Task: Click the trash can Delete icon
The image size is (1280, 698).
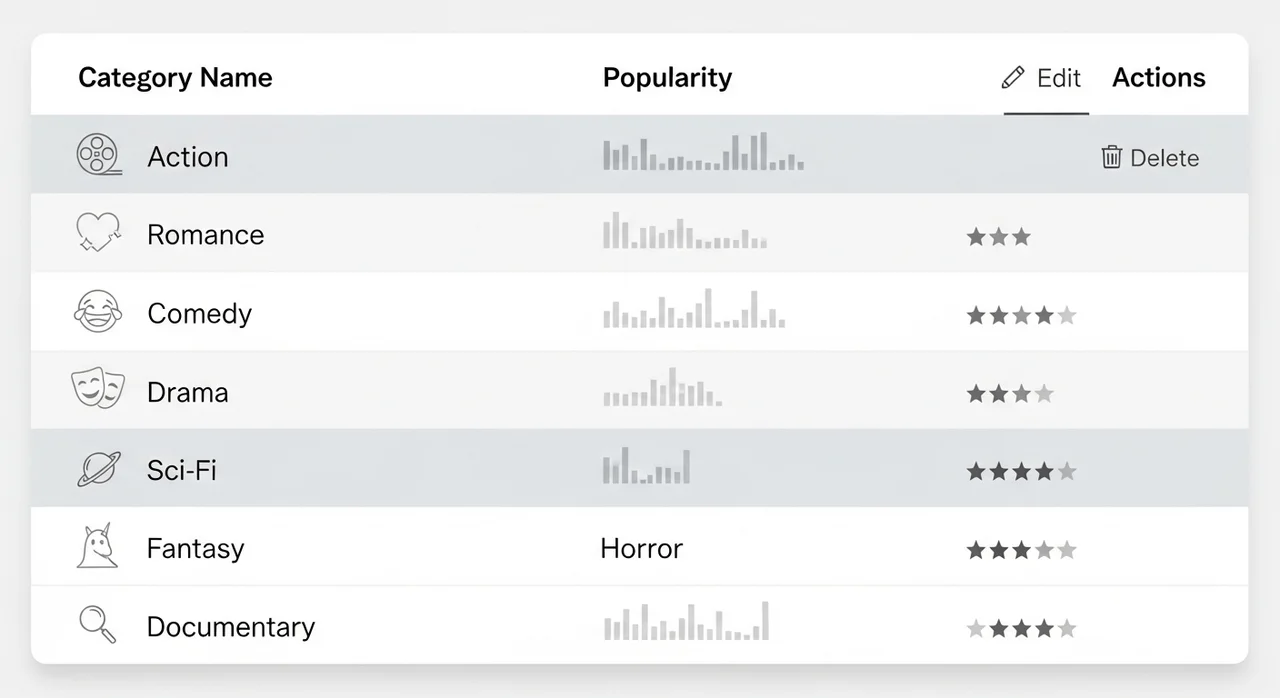Action: tap(1111, 157)
